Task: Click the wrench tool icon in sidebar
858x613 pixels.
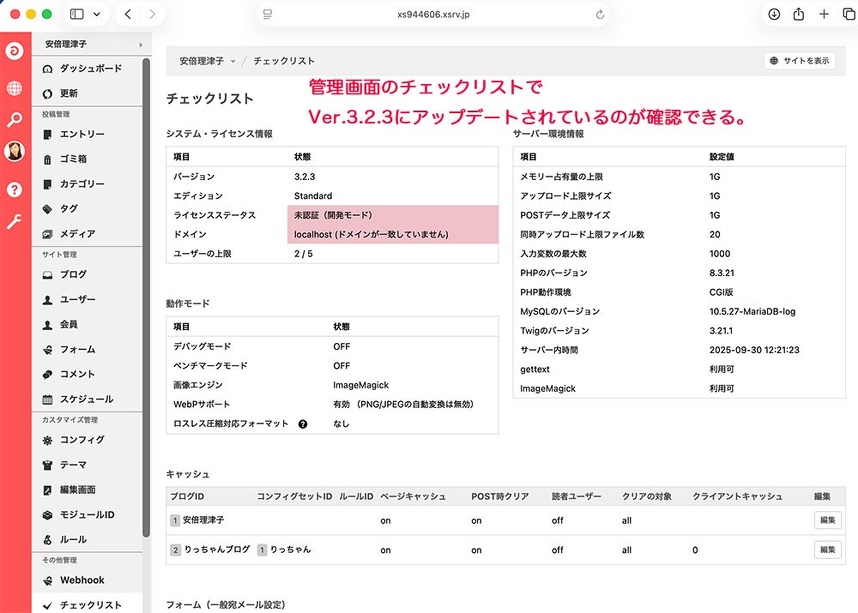Action: pyautogui.click(x=14, y=222)
